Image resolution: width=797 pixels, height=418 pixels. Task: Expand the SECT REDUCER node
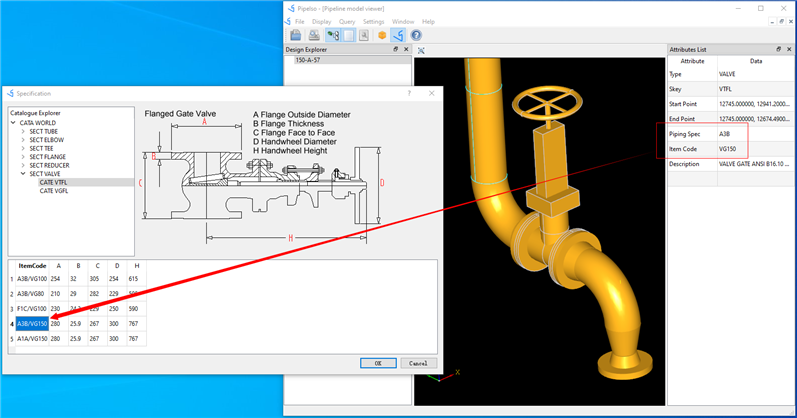click(23, 165)
